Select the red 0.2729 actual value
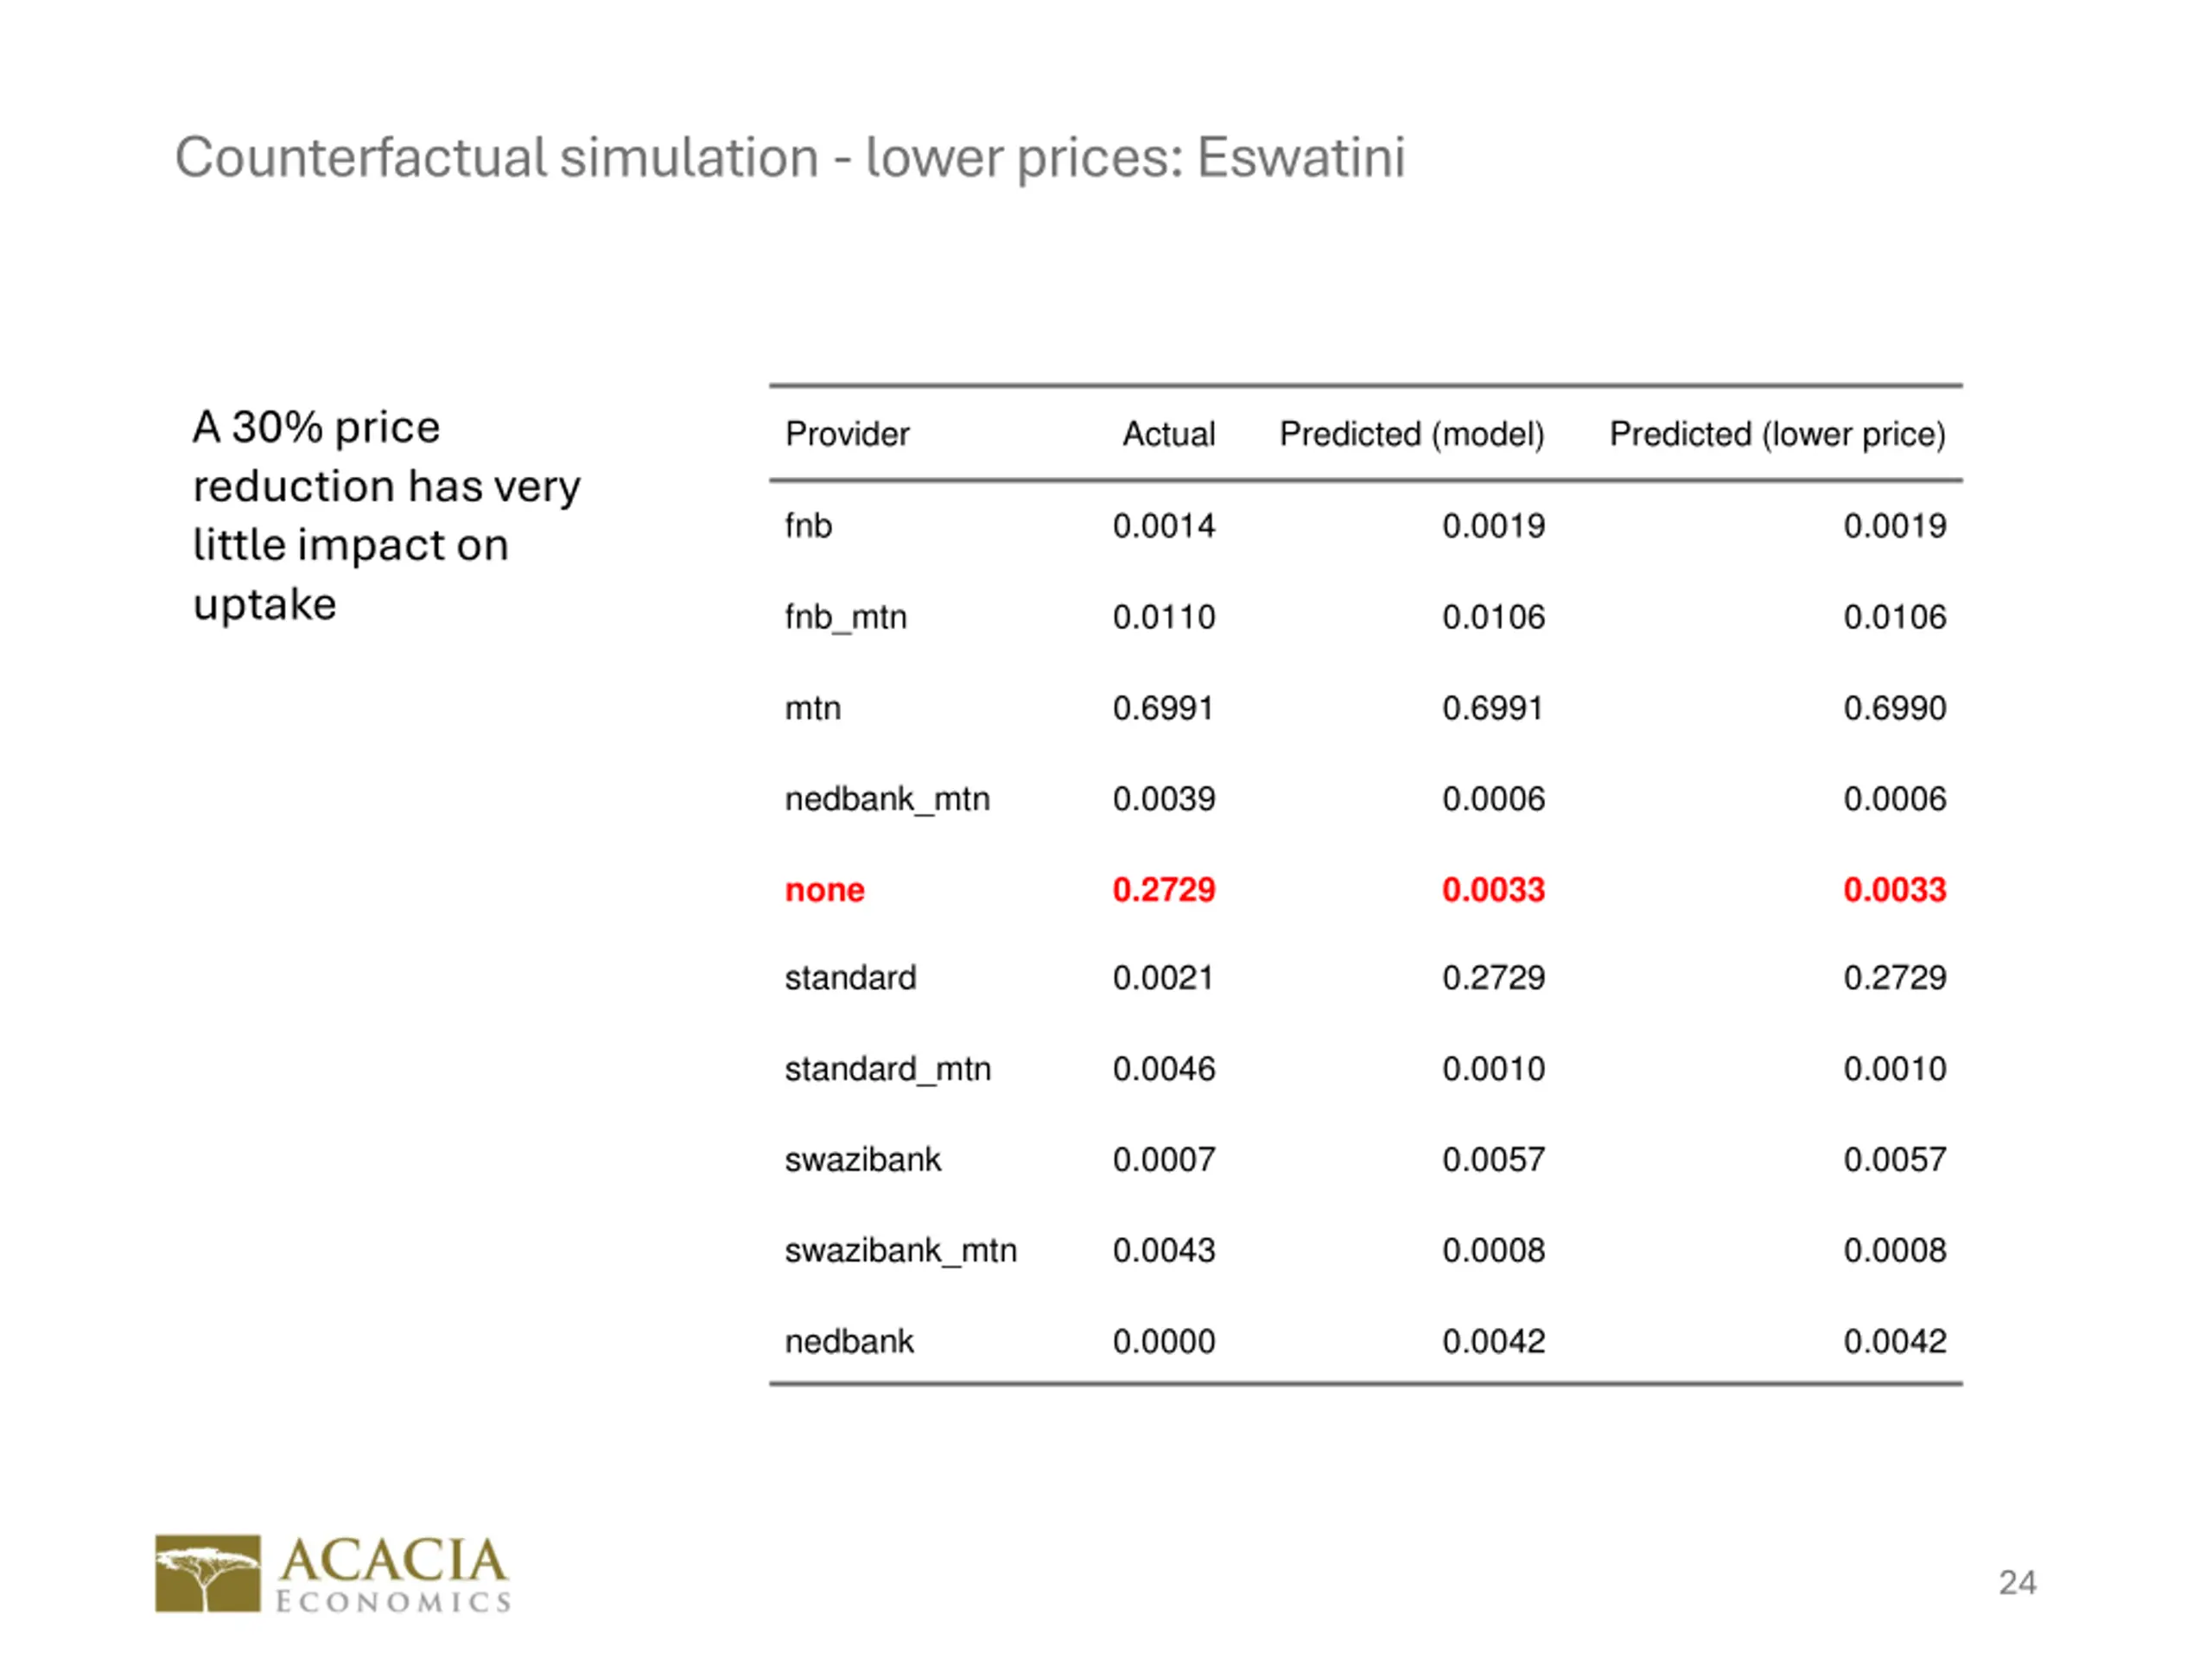Screen dimensions: 2212x1659 [1164, 889]
